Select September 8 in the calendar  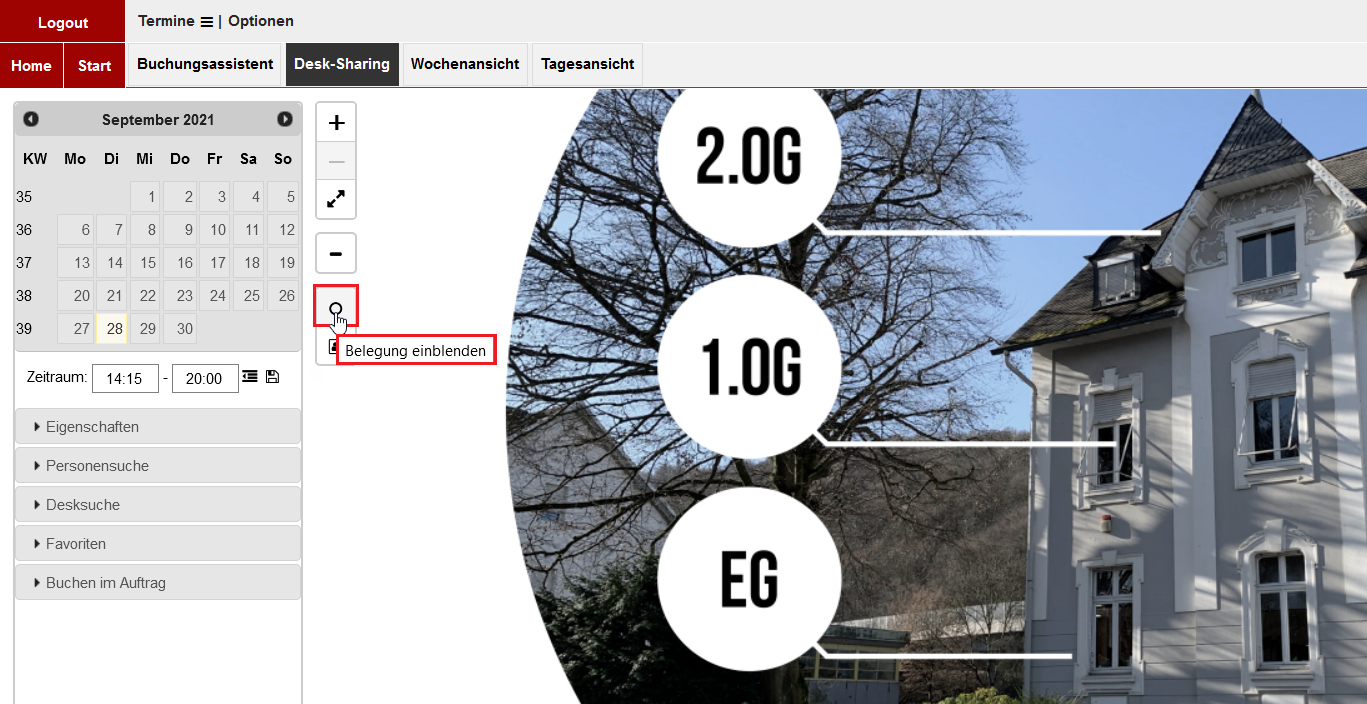point(145,230)
